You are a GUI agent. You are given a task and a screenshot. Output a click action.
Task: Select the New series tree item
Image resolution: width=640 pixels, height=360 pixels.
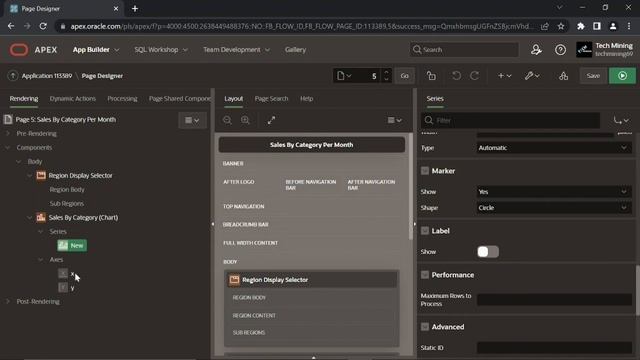point(72,245)
